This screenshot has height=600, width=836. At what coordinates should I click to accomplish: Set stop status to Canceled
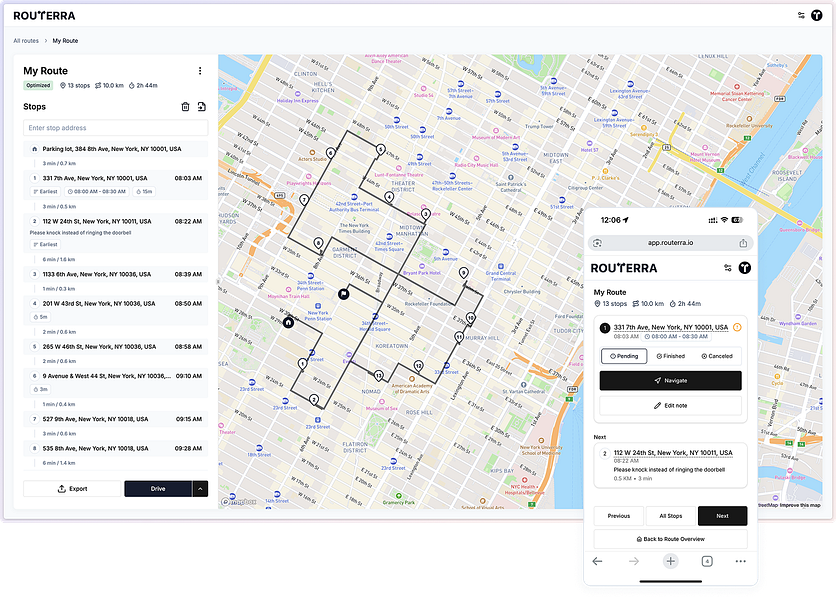[x=717, y=356]
